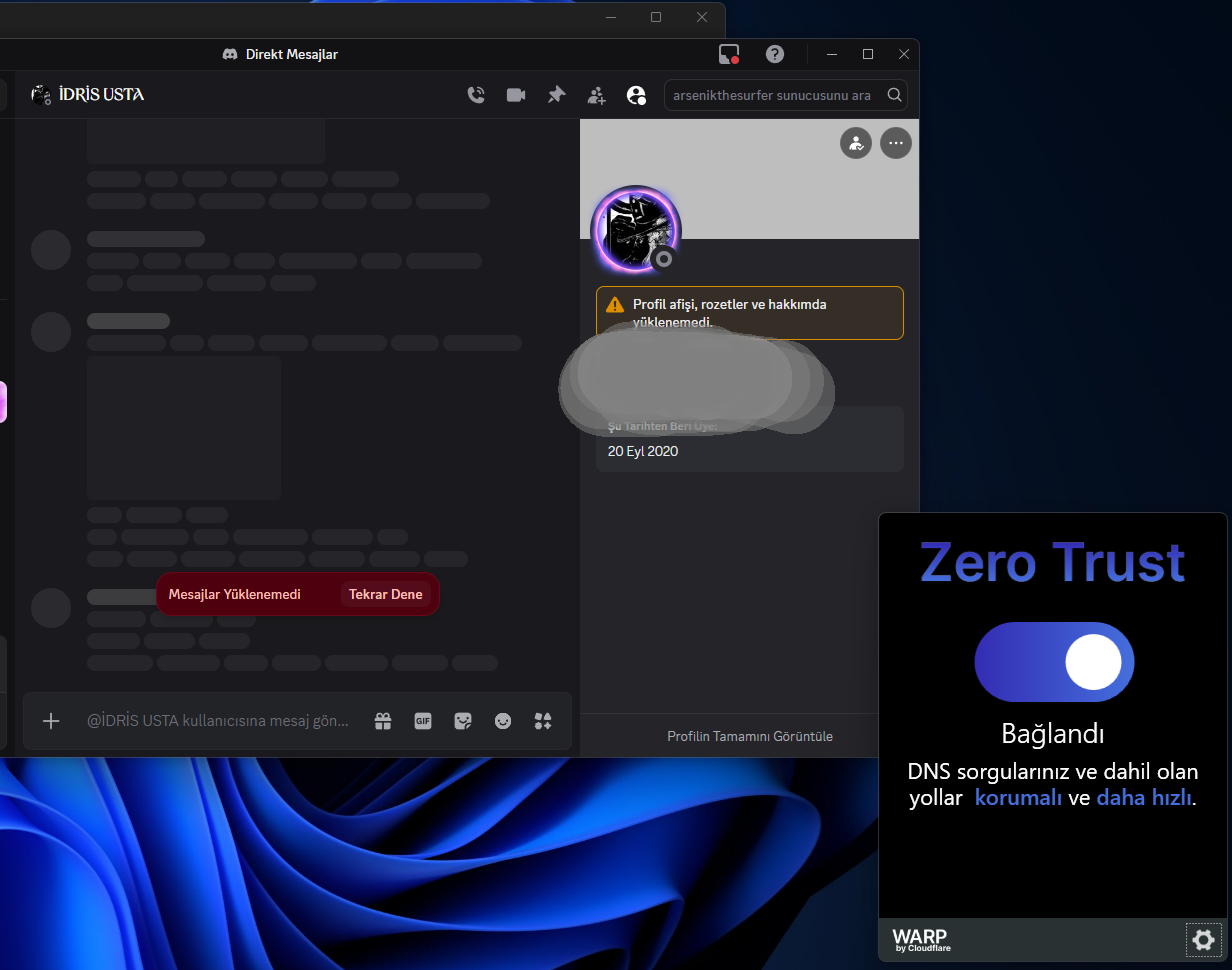This screenshot has height=970, width=1232.
Task: Start a voice call with İDRİS USTA
Action: coord(476,94)
